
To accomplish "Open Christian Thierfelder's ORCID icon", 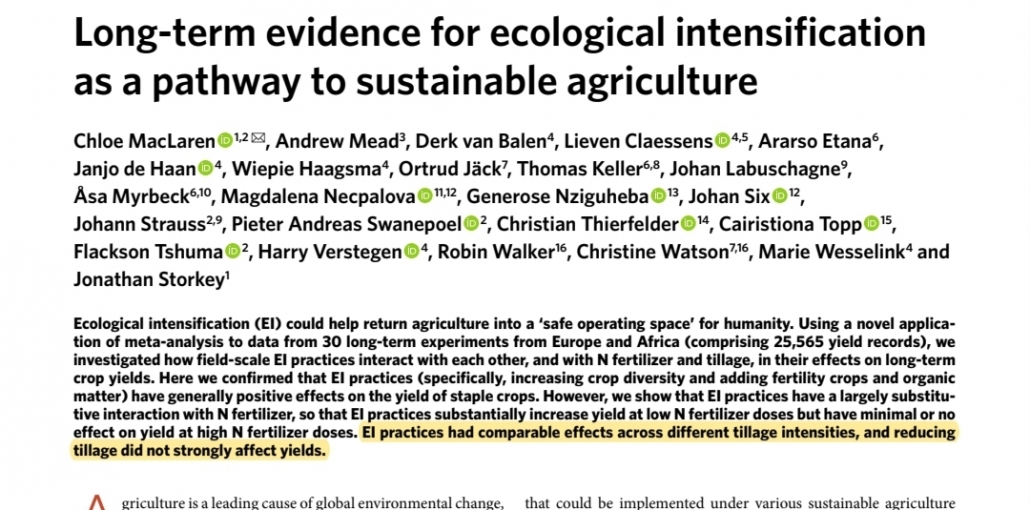I will tap(688, 223).
